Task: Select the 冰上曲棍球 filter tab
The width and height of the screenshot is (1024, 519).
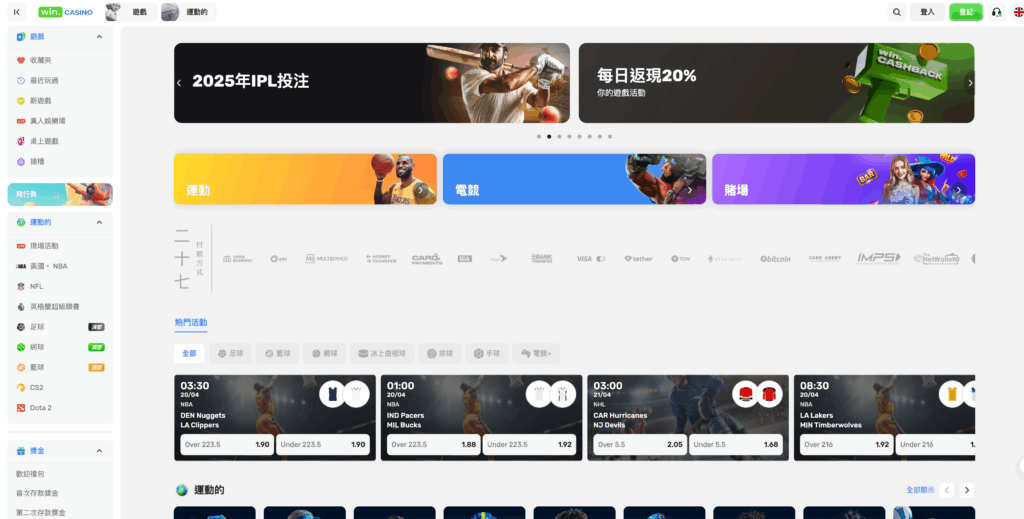Action: (382, 354)
